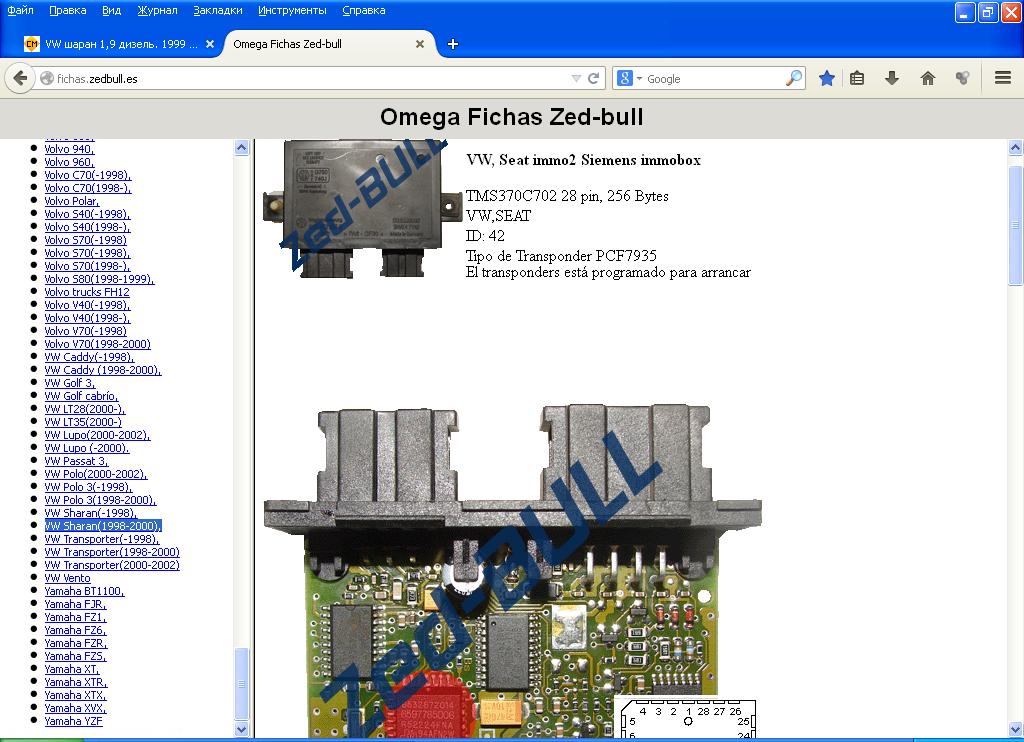Open the Закладки menu
This screenshot has height=742, width=1024.
pyautogui.click(x=218, y=10)
